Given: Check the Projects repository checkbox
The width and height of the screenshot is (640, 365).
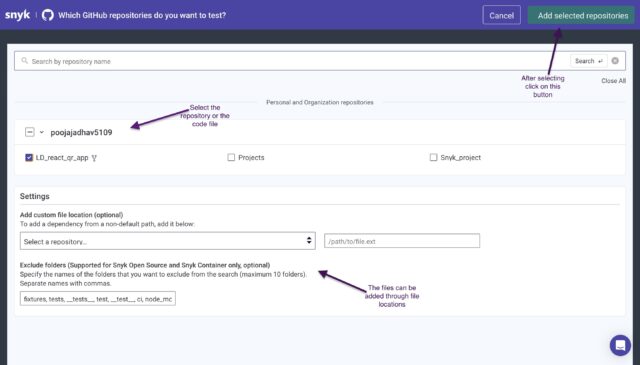Looking at the screenshot, I should [x=231, y=158].
